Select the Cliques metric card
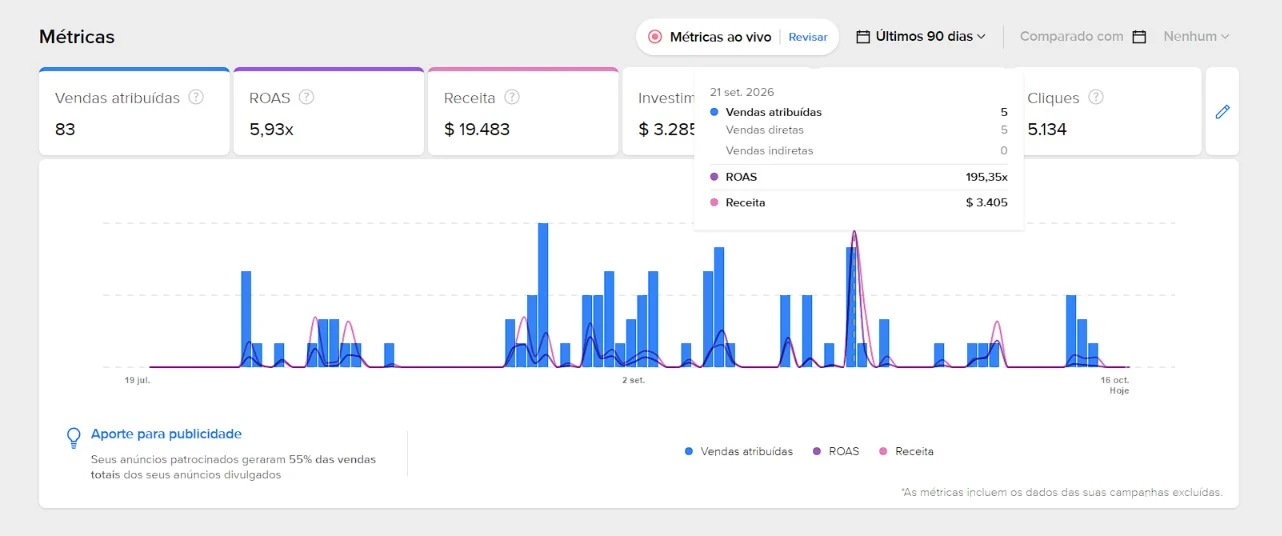This screenshot has width=1282, height=536. (1112, 111)
